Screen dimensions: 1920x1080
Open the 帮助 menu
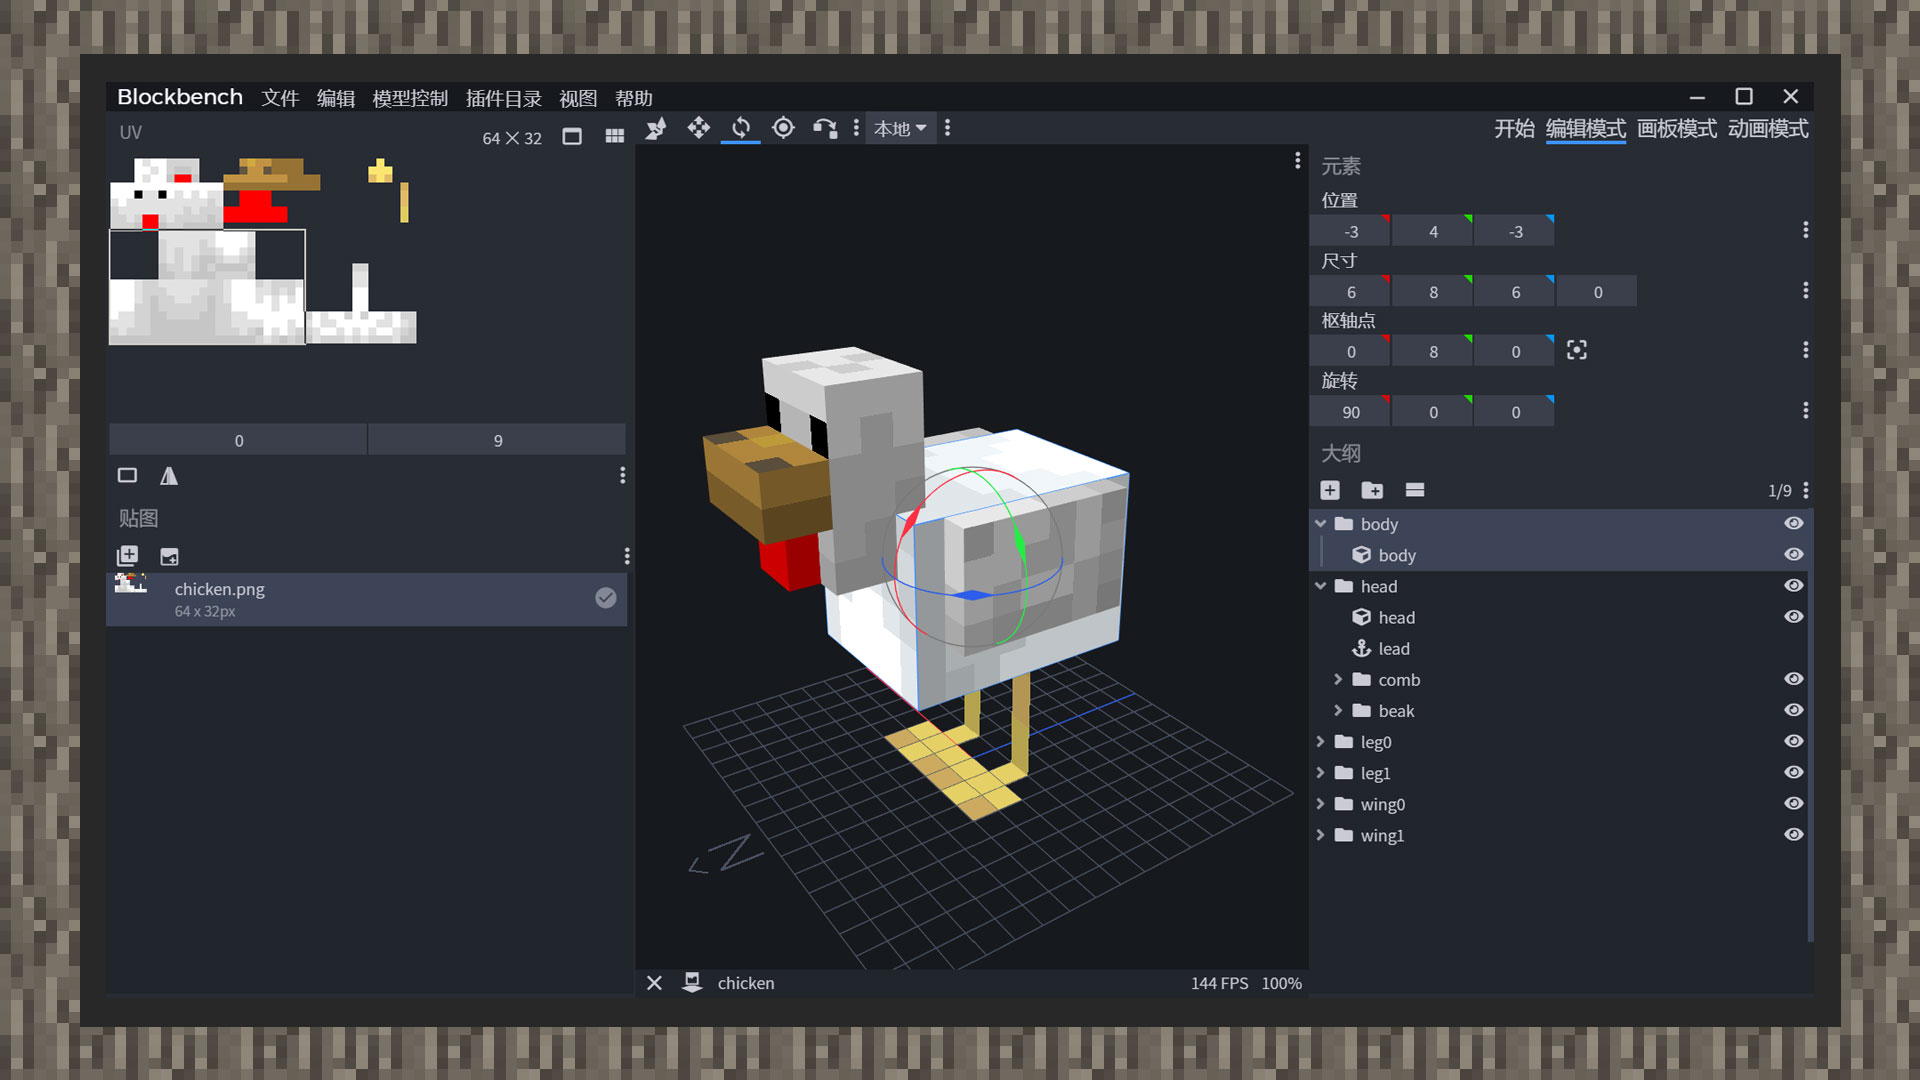pos(634,98)
